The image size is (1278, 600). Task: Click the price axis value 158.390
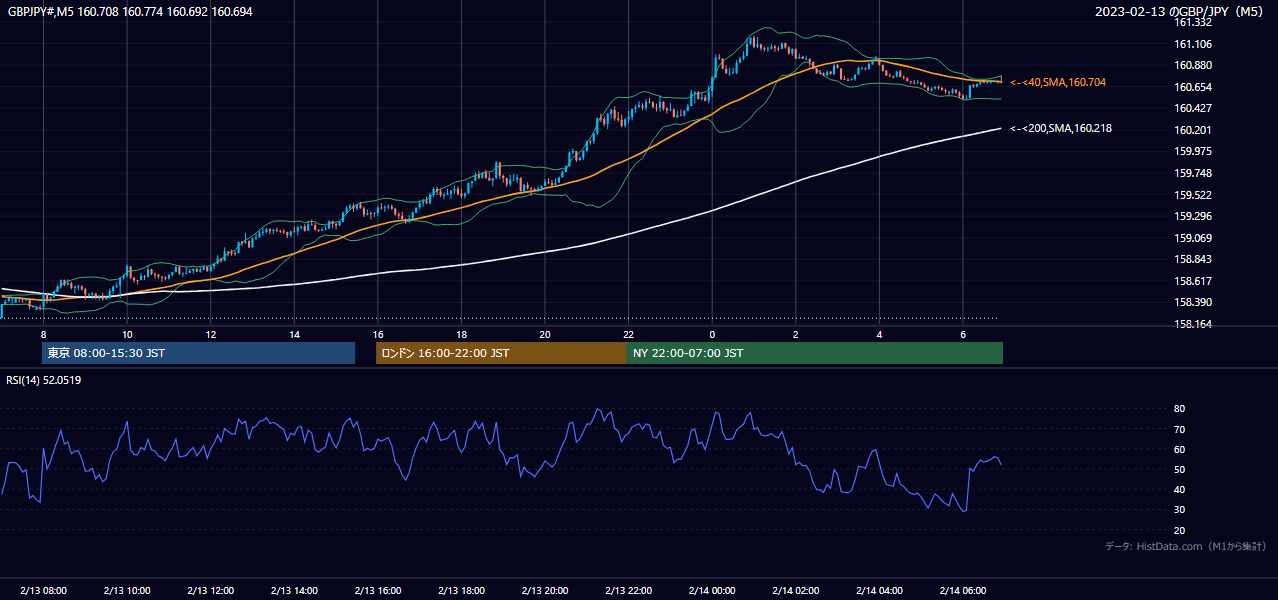(x=1192, y=302)
